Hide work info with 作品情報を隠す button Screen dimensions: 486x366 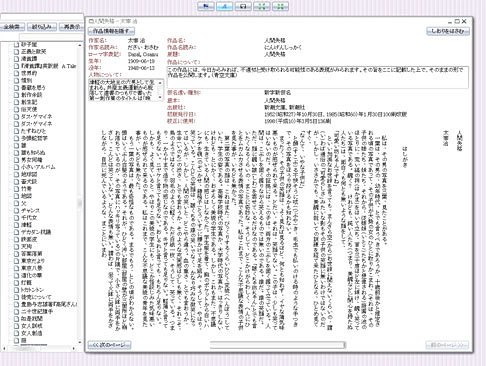click(x=111, y=31)
